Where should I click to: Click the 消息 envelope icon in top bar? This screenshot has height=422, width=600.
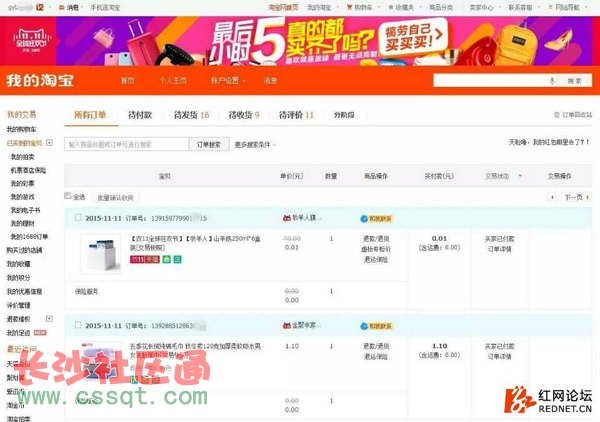(x=61, y=7)
